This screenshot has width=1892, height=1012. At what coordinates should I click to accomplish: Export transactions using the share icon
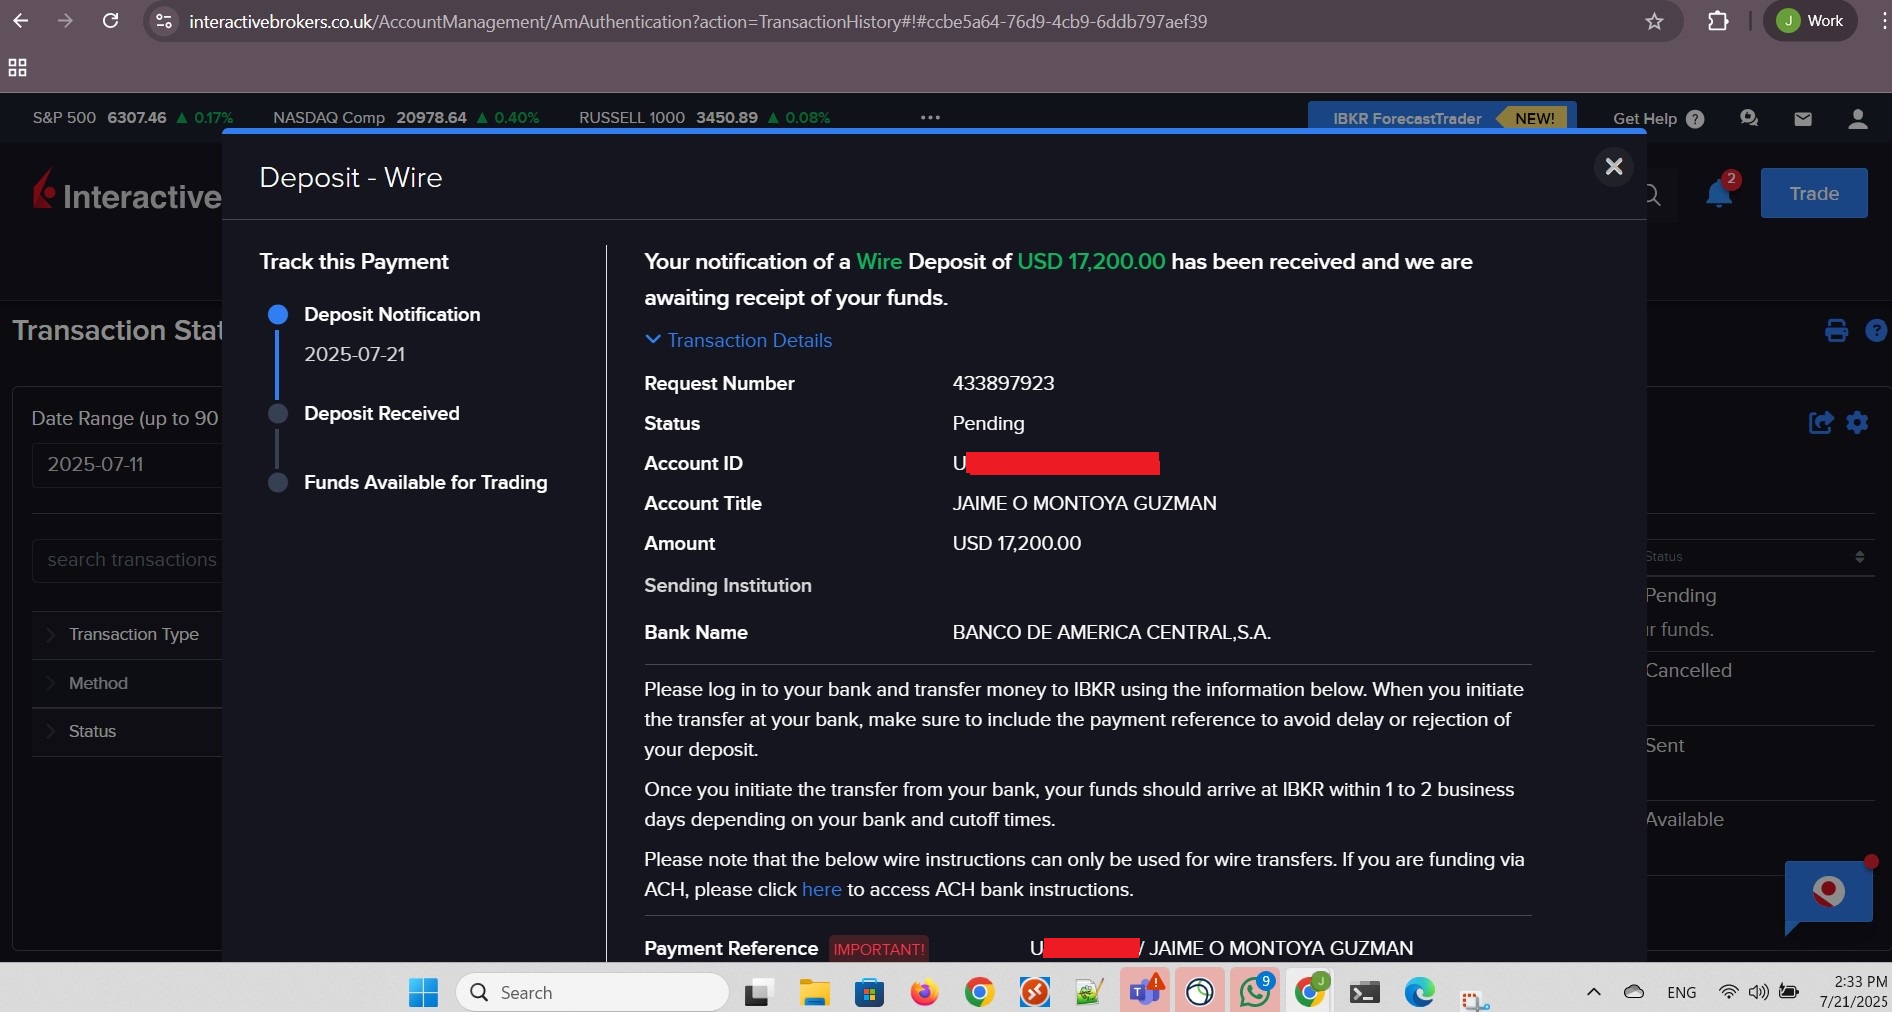point(1821,422)
